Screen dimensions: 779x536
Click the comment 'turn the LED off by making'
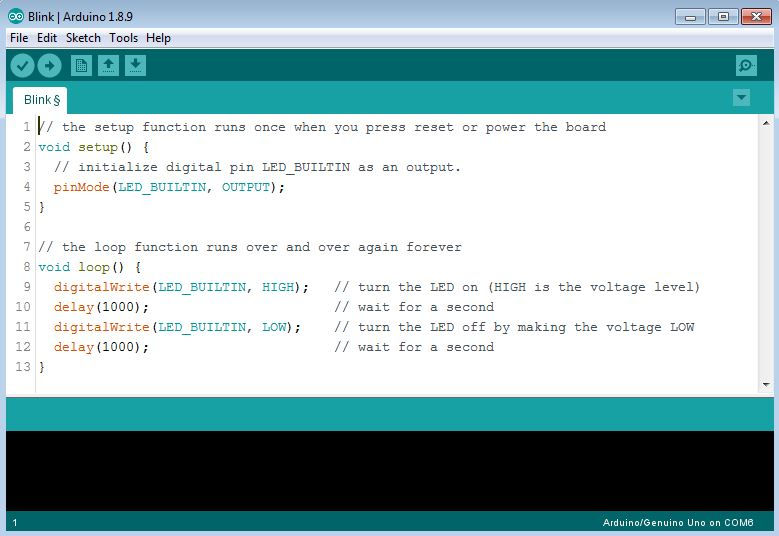[462, 327]
